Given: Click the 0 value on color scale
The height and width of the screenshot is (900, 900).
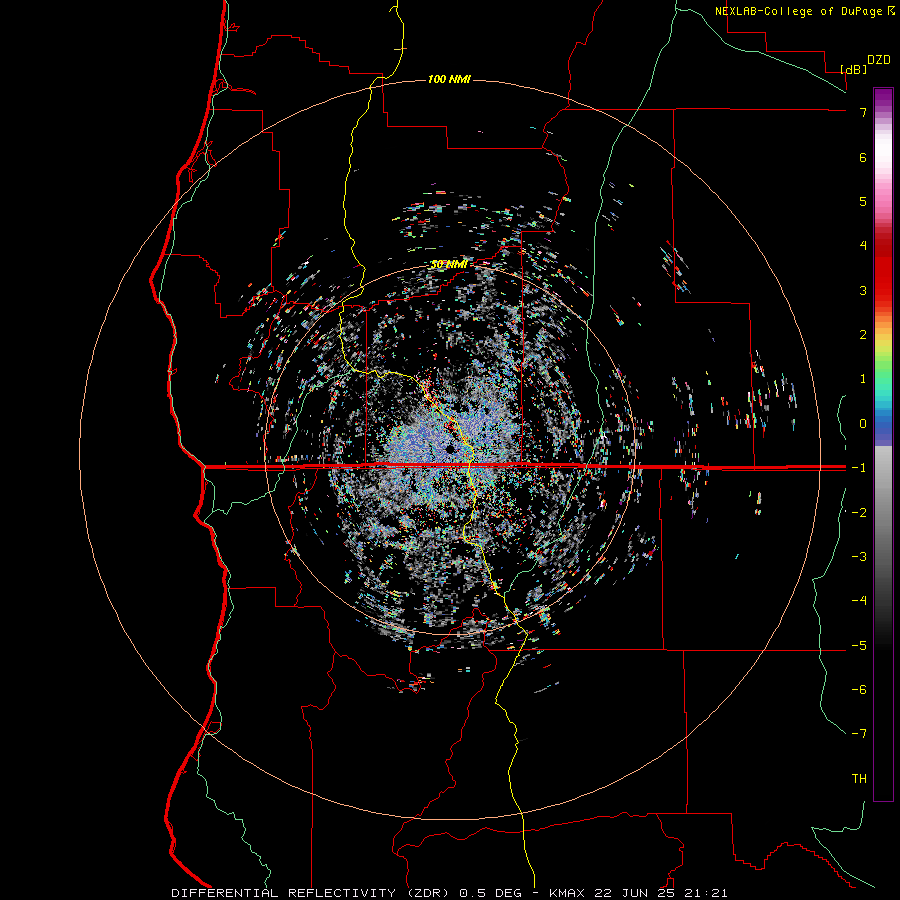Looking at the screenshot, I should [863, 424].
